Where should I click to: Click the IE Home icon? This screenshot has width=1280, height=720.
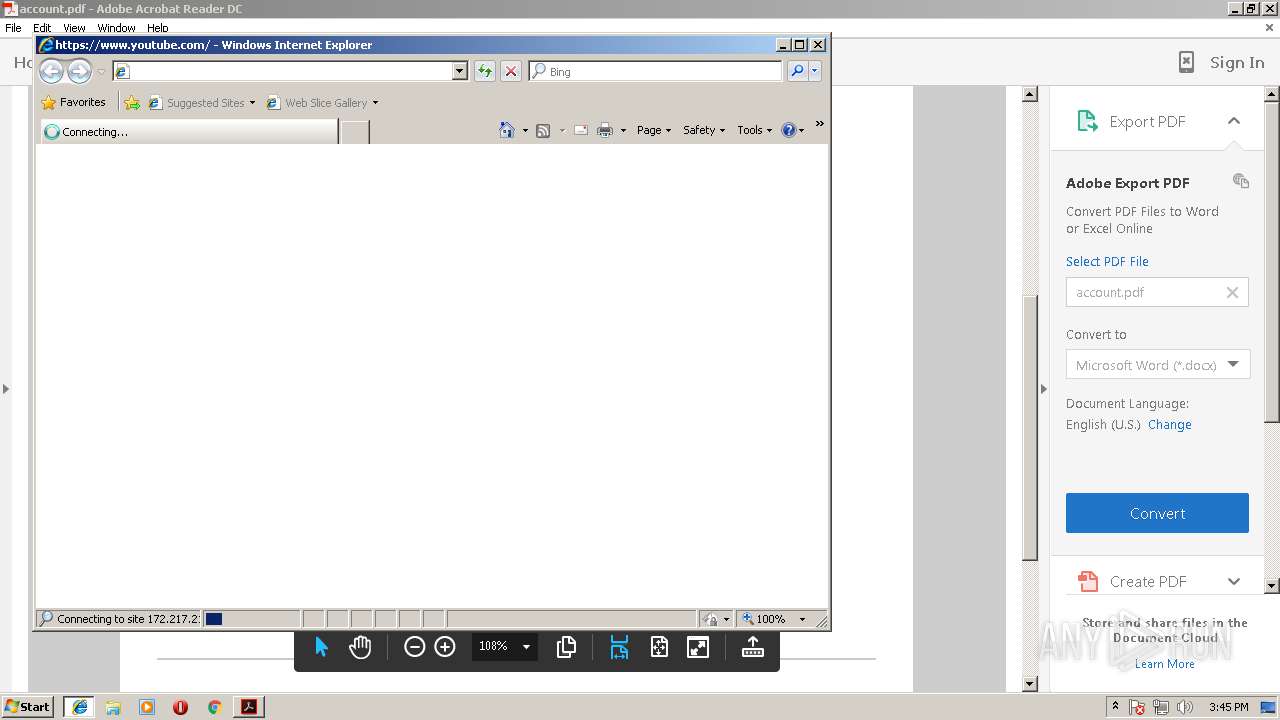point(507,130)
